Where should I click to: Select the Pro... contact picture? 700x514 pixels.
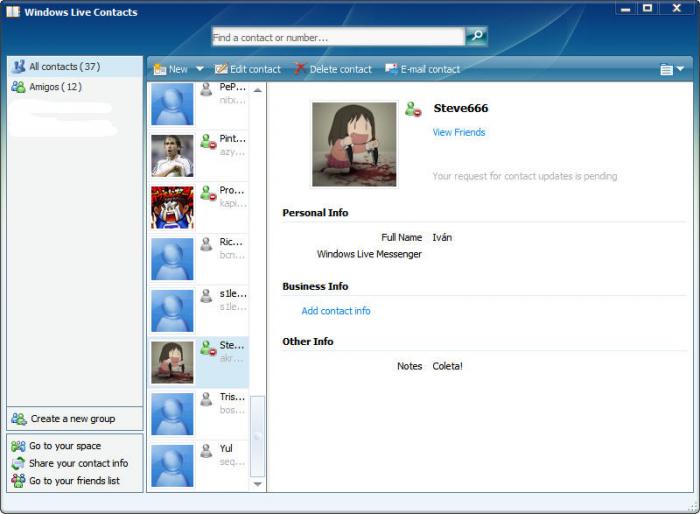172,208
